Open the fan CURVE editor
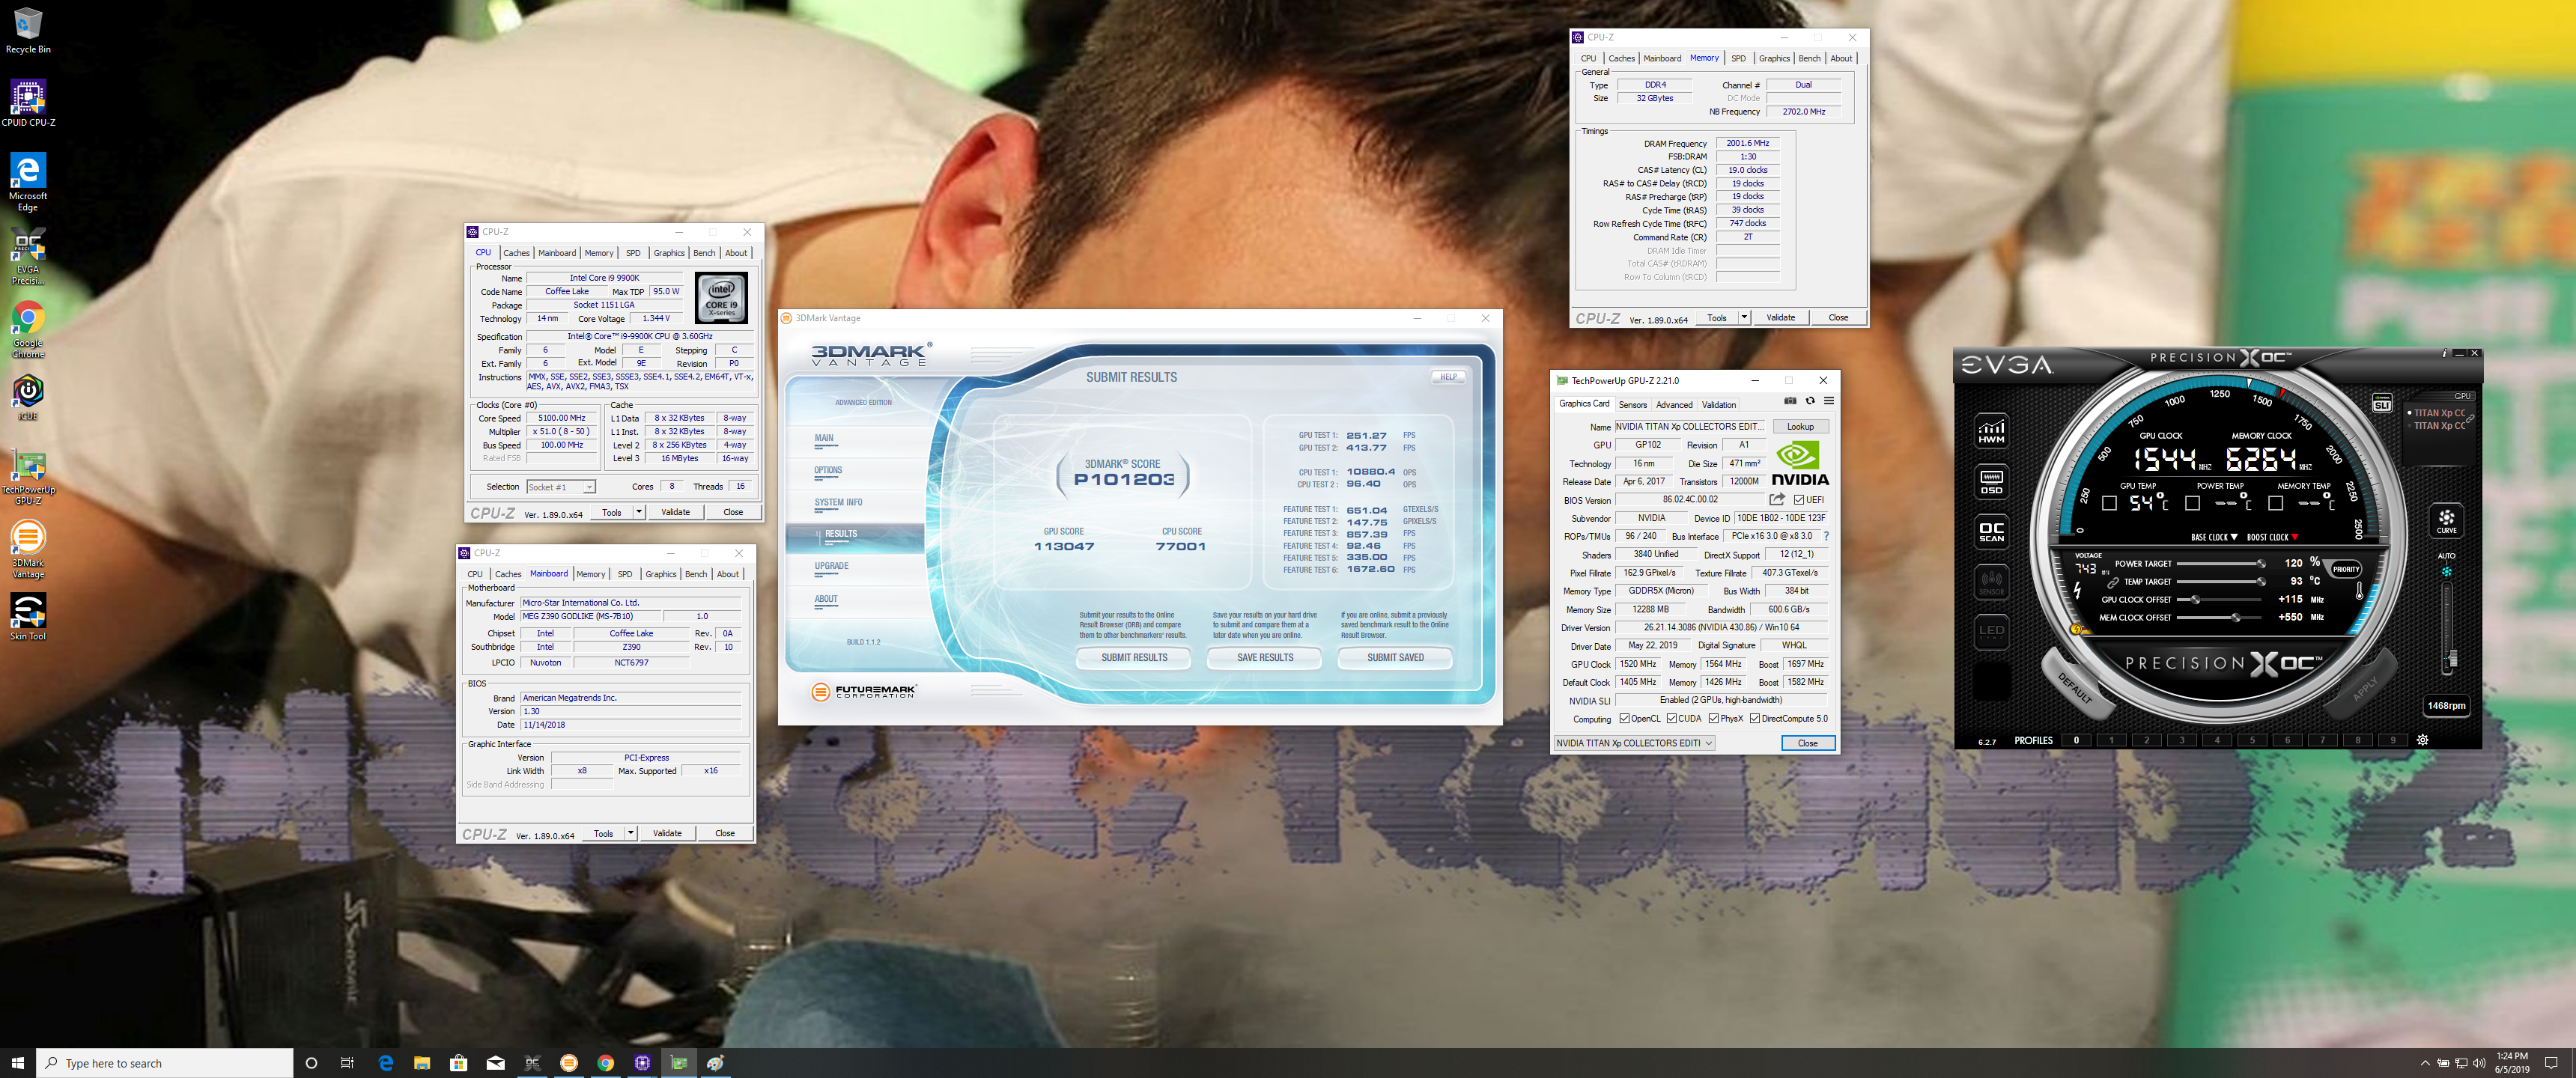This screenshot has width=2576, height=1078. (x=2446, y=520)
